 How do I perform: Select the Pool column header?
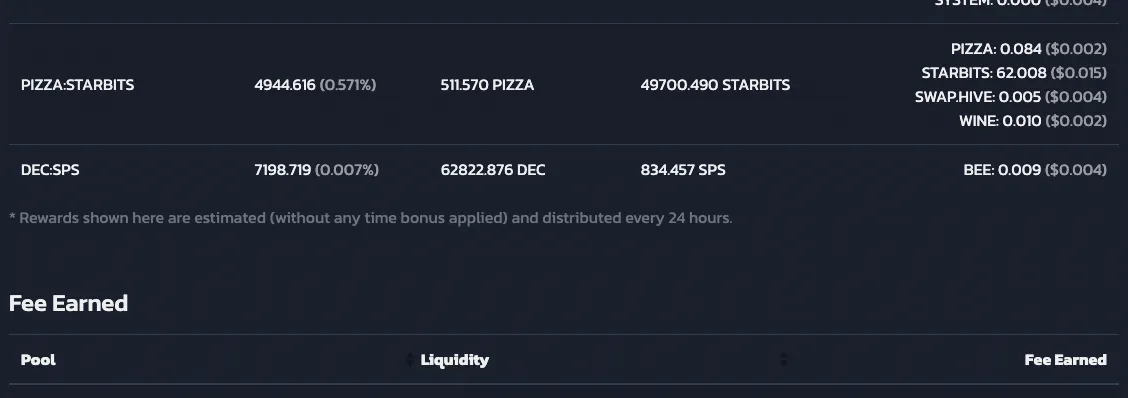coord(38,359)
